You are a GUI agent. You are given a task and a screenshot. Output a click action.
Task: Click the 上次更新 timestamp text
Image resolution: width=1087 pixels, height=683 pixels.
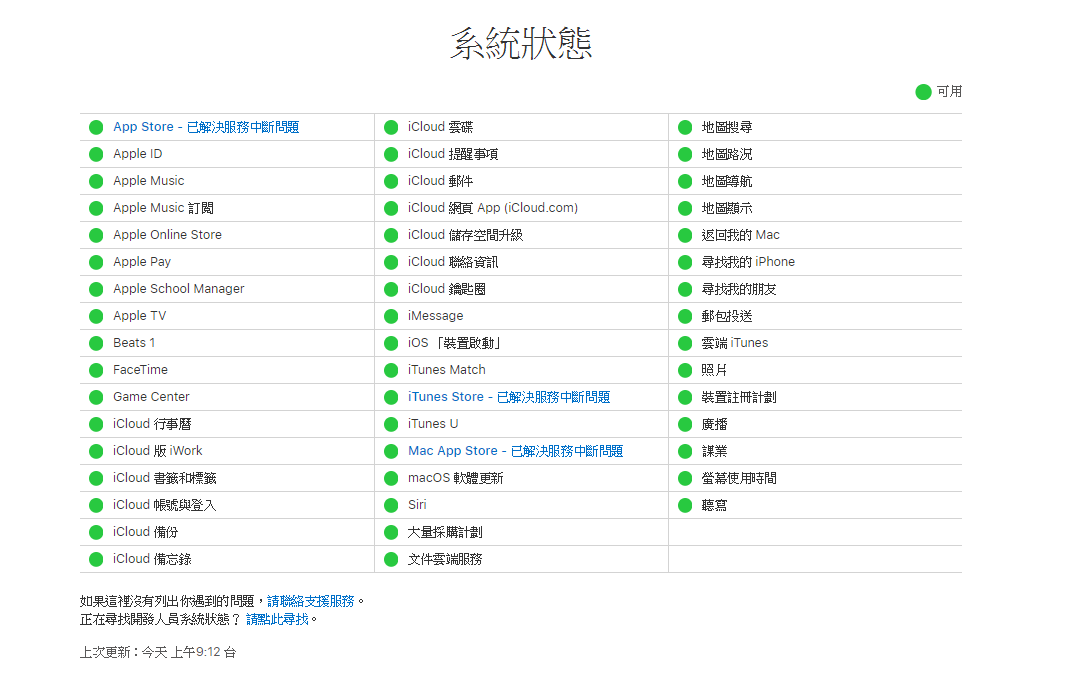(x=158, y=652)
